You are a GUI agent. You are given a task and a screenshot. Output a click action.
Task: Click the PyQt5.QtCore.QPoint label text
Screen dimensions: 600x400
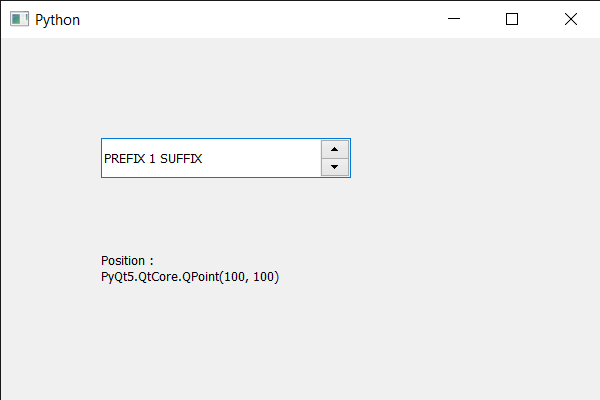(x=190, y=277)
